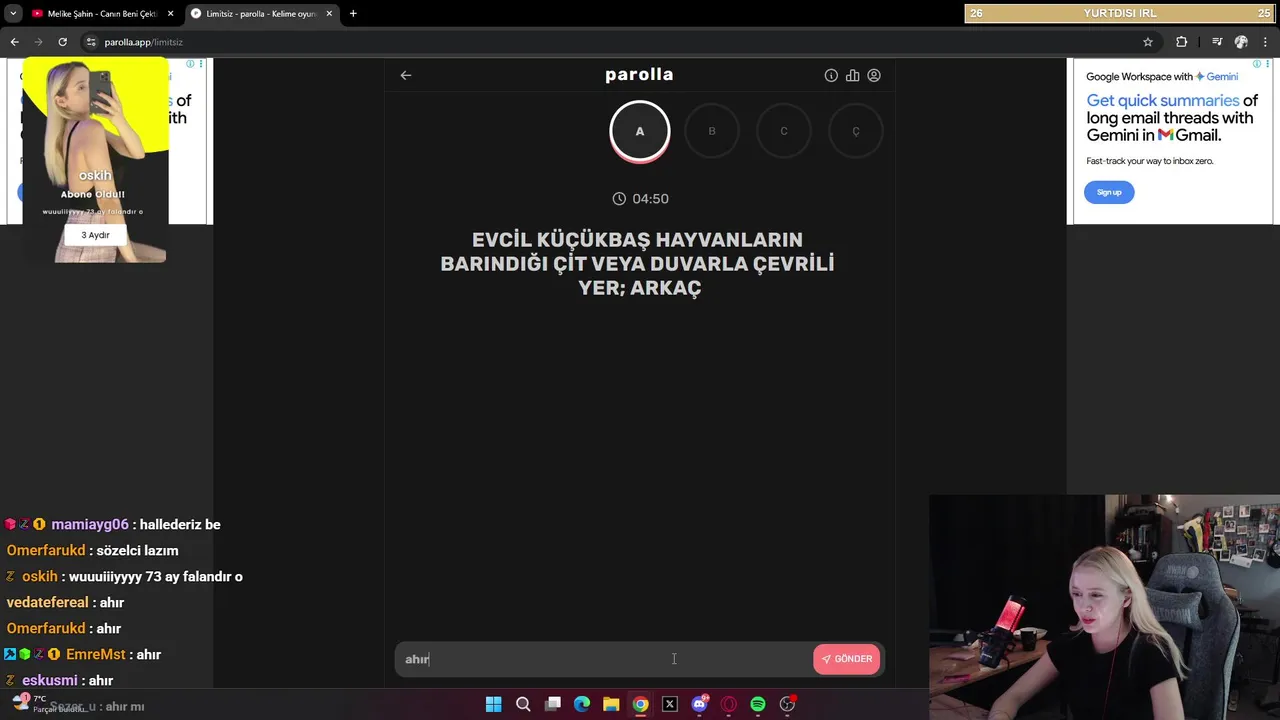Open the X app in the taskbar
1280x720 pixels.
point(670,704)
